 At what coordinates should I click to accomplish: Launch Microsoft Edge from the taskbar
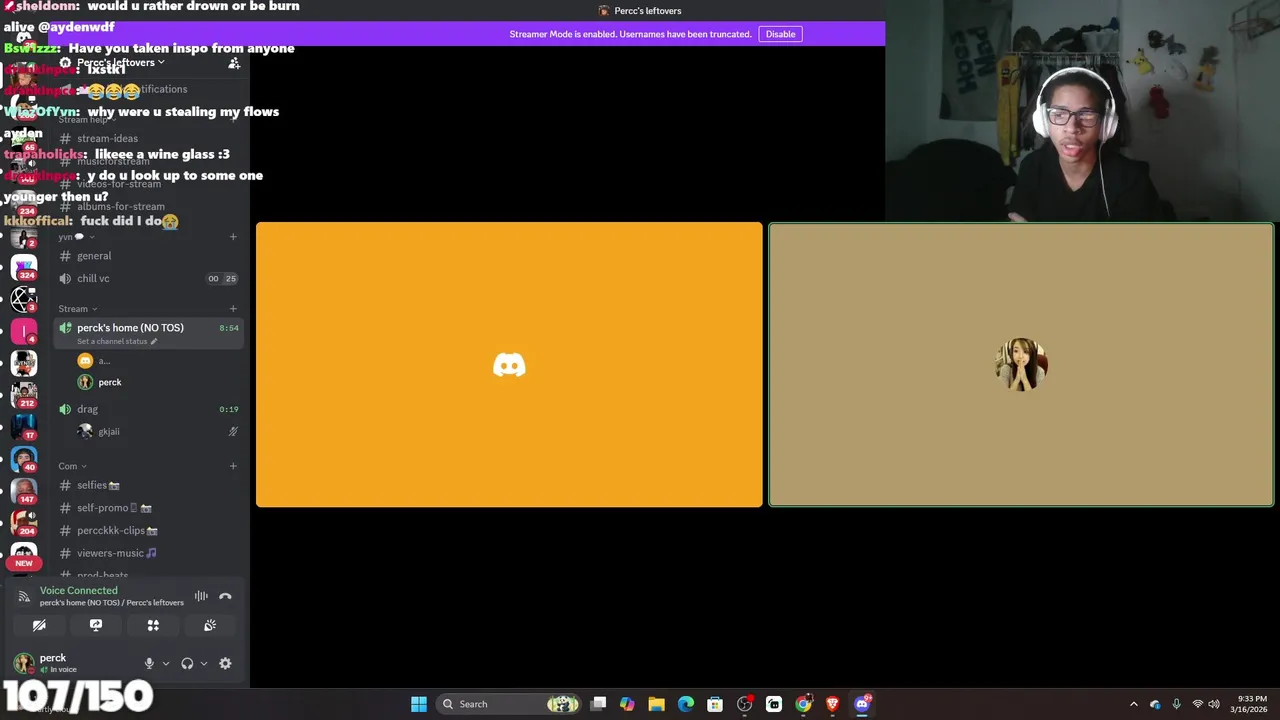coord(686,704)
